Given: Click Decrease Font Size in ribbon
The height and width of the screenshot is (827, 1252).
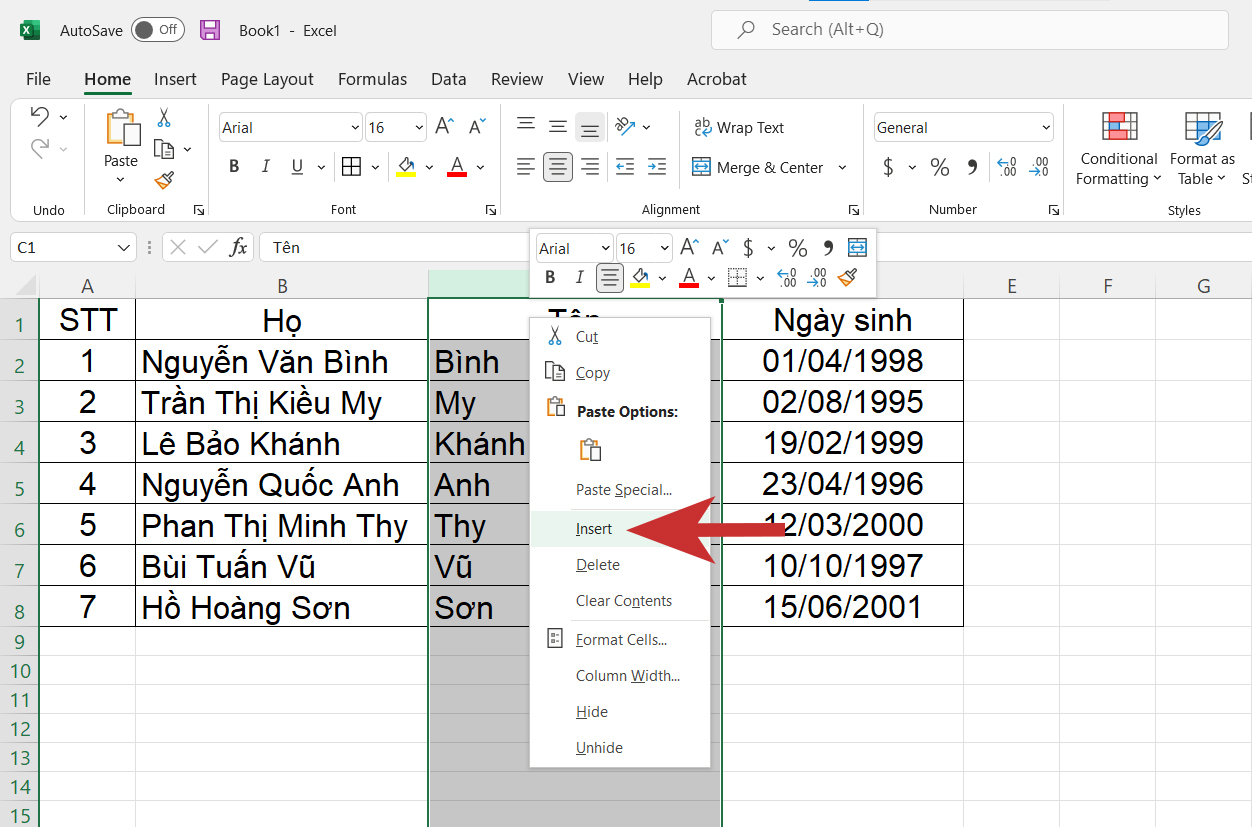Looking at the screenshot, I should click(476, 127).
